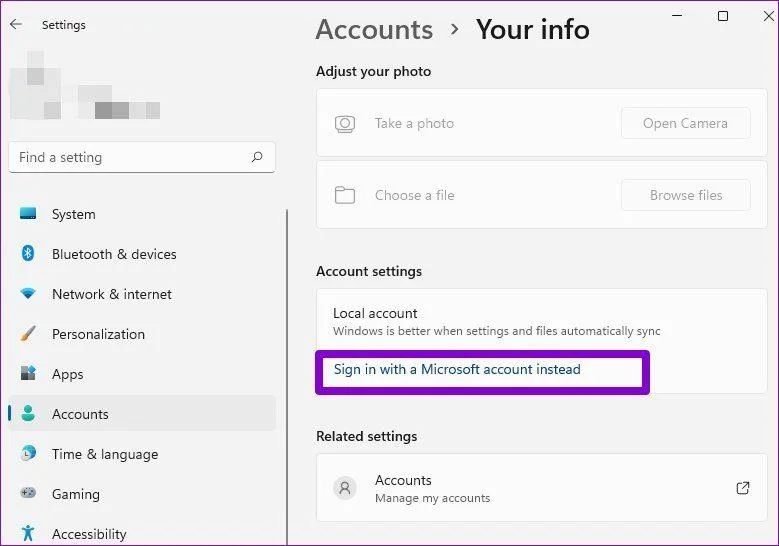This screenshot has width=779, height=546.
Task: Open the System settings category
Action: (x=142, y=214)
